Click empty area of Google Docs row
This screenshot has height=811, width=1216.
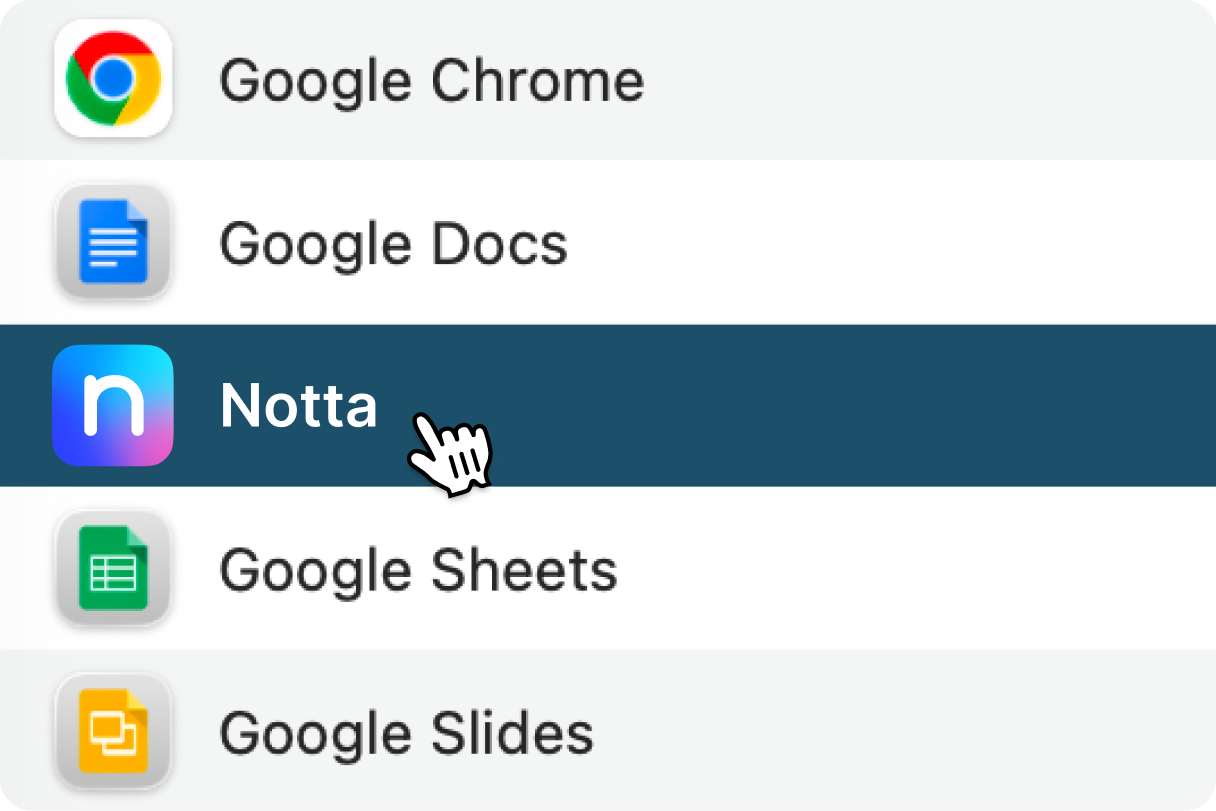(900, 243)
